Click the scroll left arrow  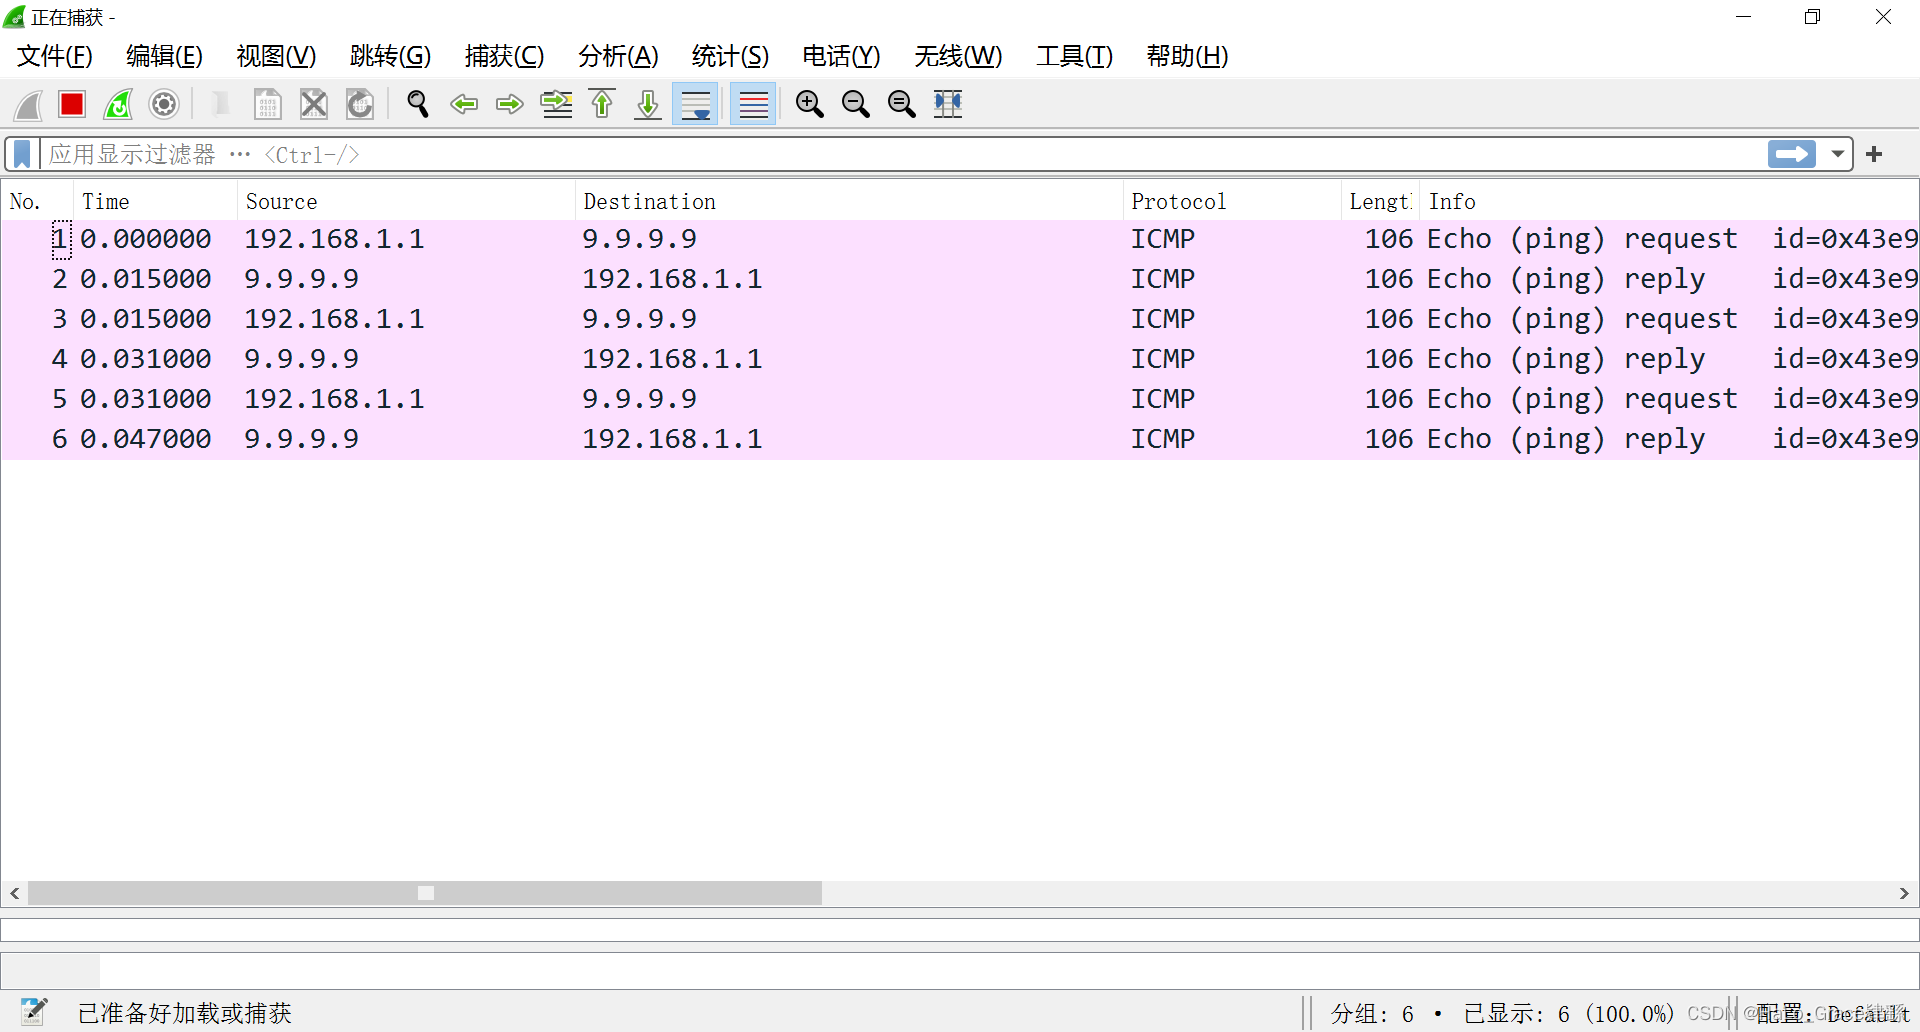tap(14, 893)
